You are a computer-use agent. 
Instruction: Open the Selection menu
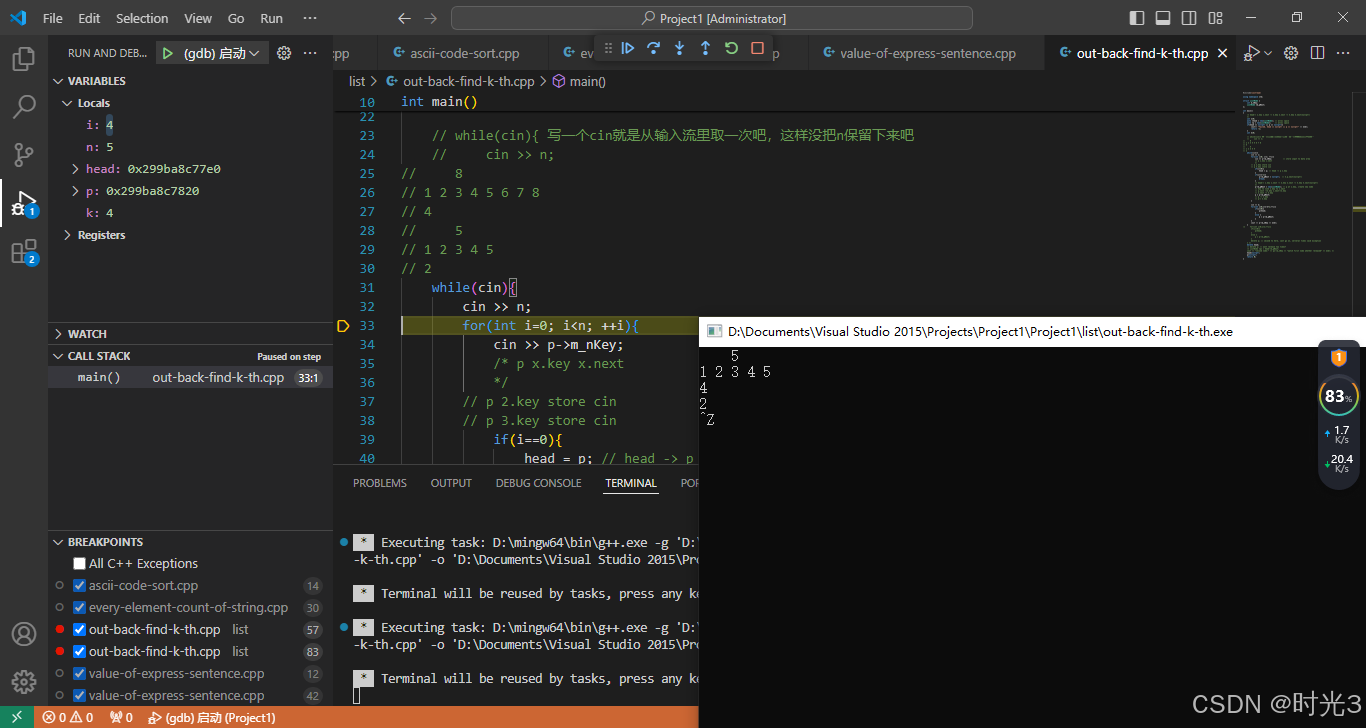coord(142,18)
